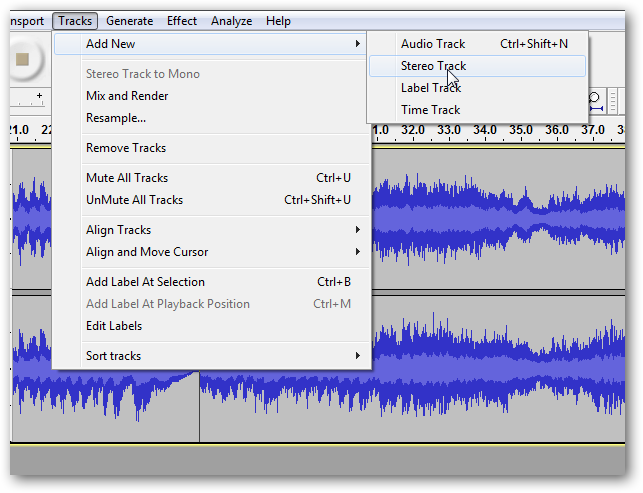Select Label Track from the submenu
Viewport: 643px width, 493px height.
tap(477, 88)
